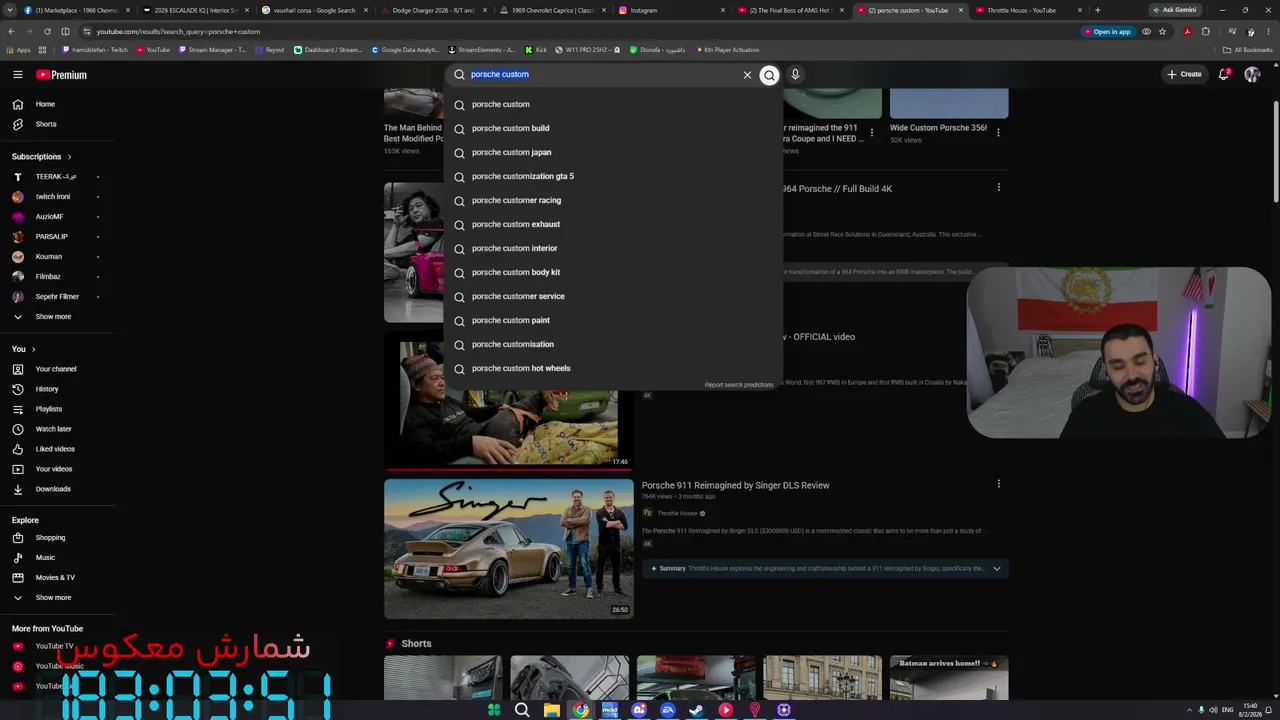Click Report search predictions link
1280x720 pixels.
[739, 385]
